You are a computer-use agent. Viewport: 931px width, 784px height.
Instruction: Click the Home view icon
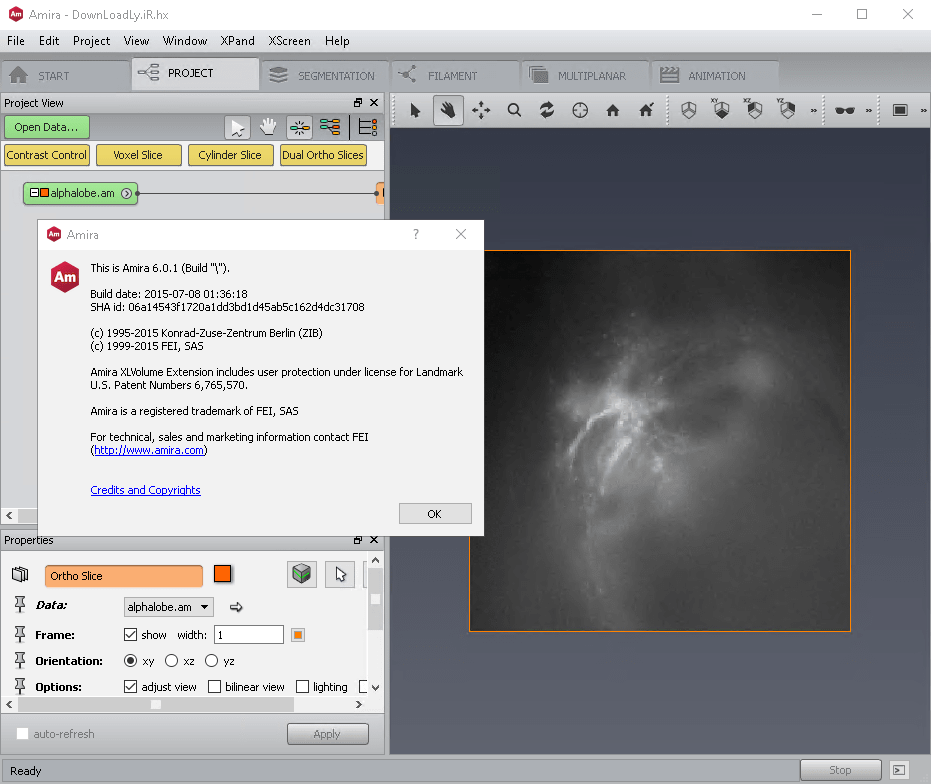(613, 110)
